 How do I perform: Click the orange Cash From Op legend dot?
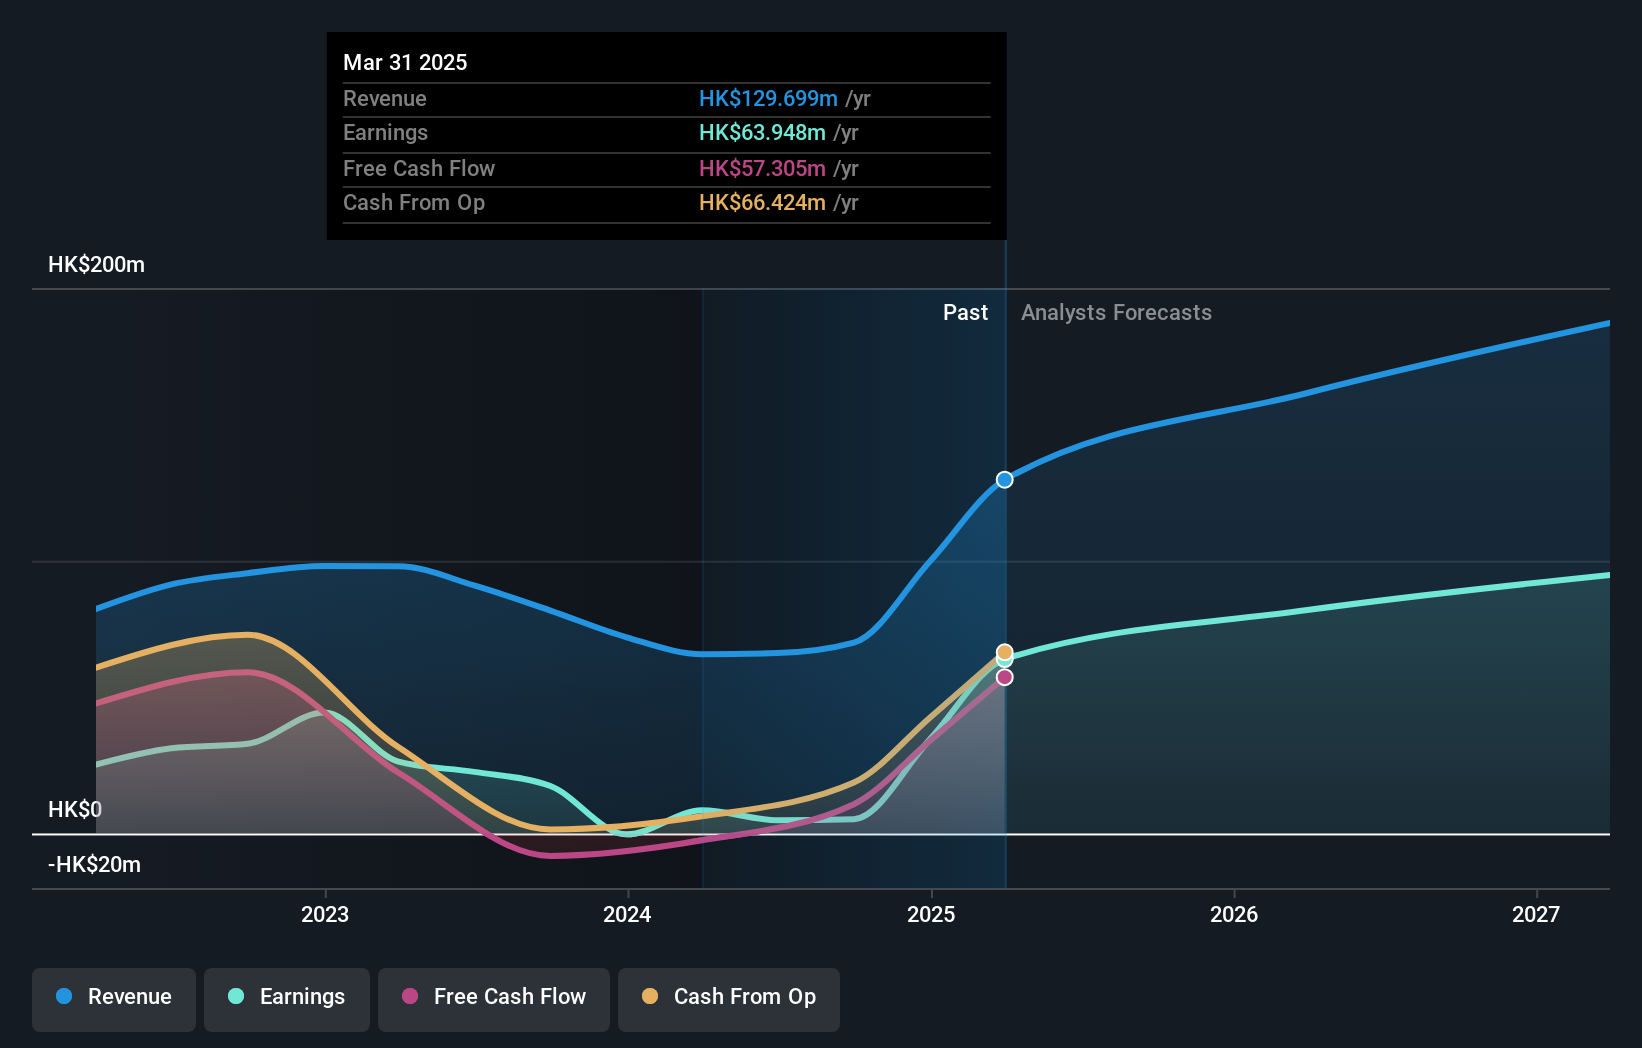point(650,996)
